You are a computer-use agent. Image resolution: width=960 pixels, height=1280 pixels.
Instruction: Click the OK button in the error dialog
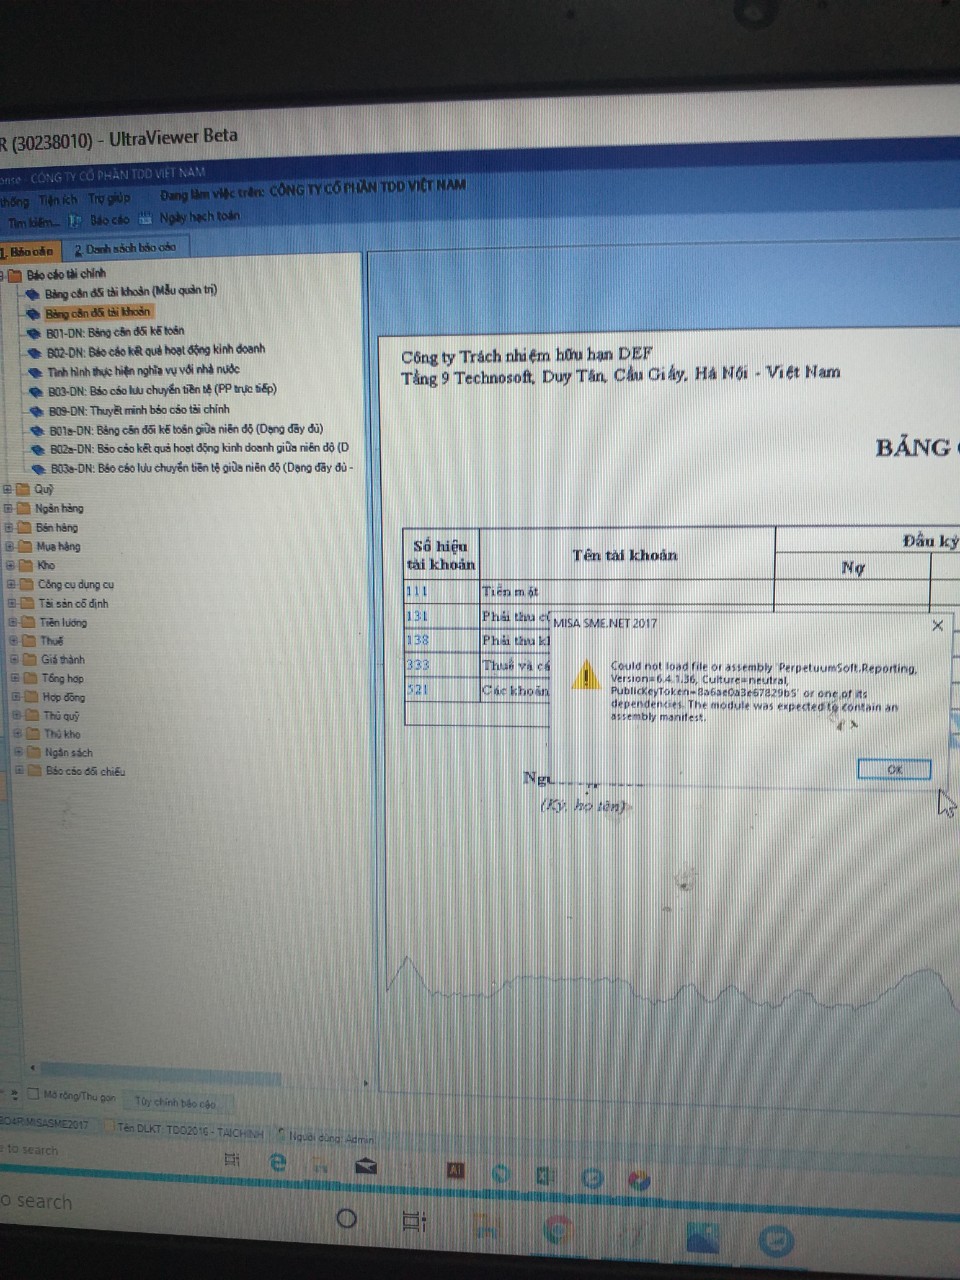tap(894, 769)
